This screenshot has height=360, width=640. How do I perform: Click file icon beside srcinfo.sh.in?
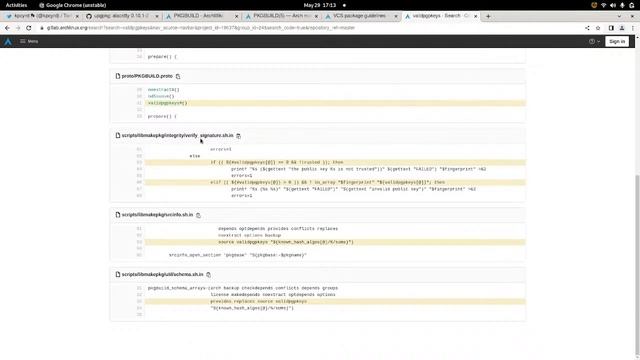pyautogui.click(x=118, y=215)
